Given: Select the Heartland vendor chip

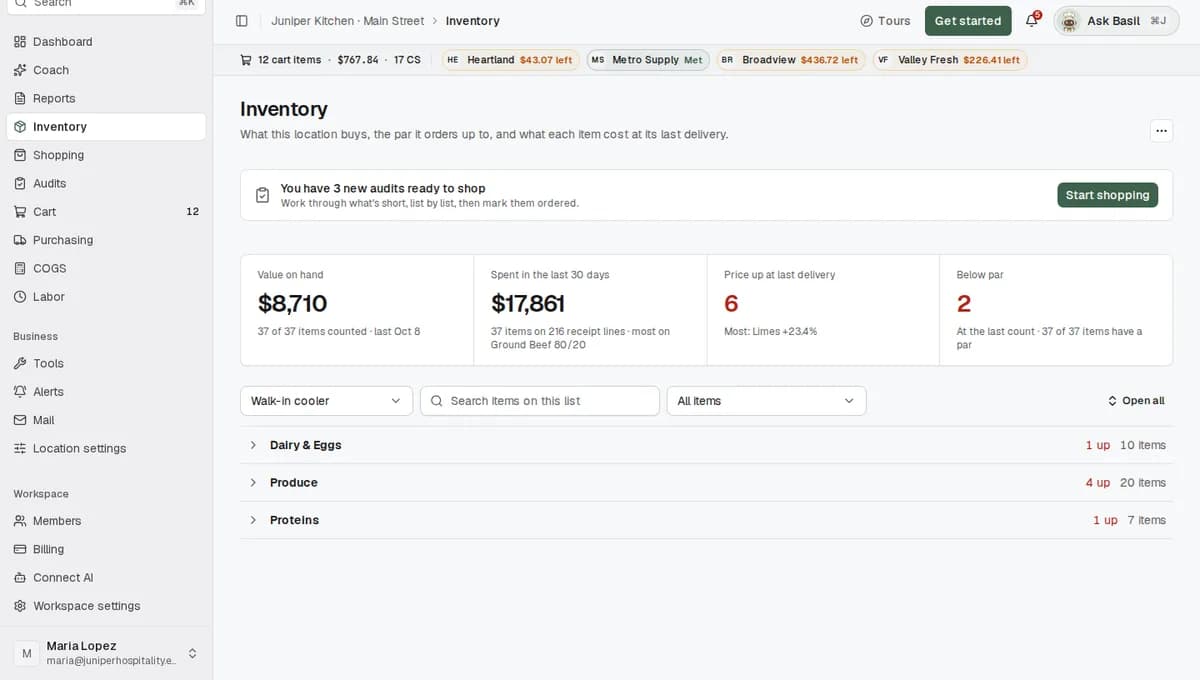Looking at the screenshot, I should click(x=510, y=60).
